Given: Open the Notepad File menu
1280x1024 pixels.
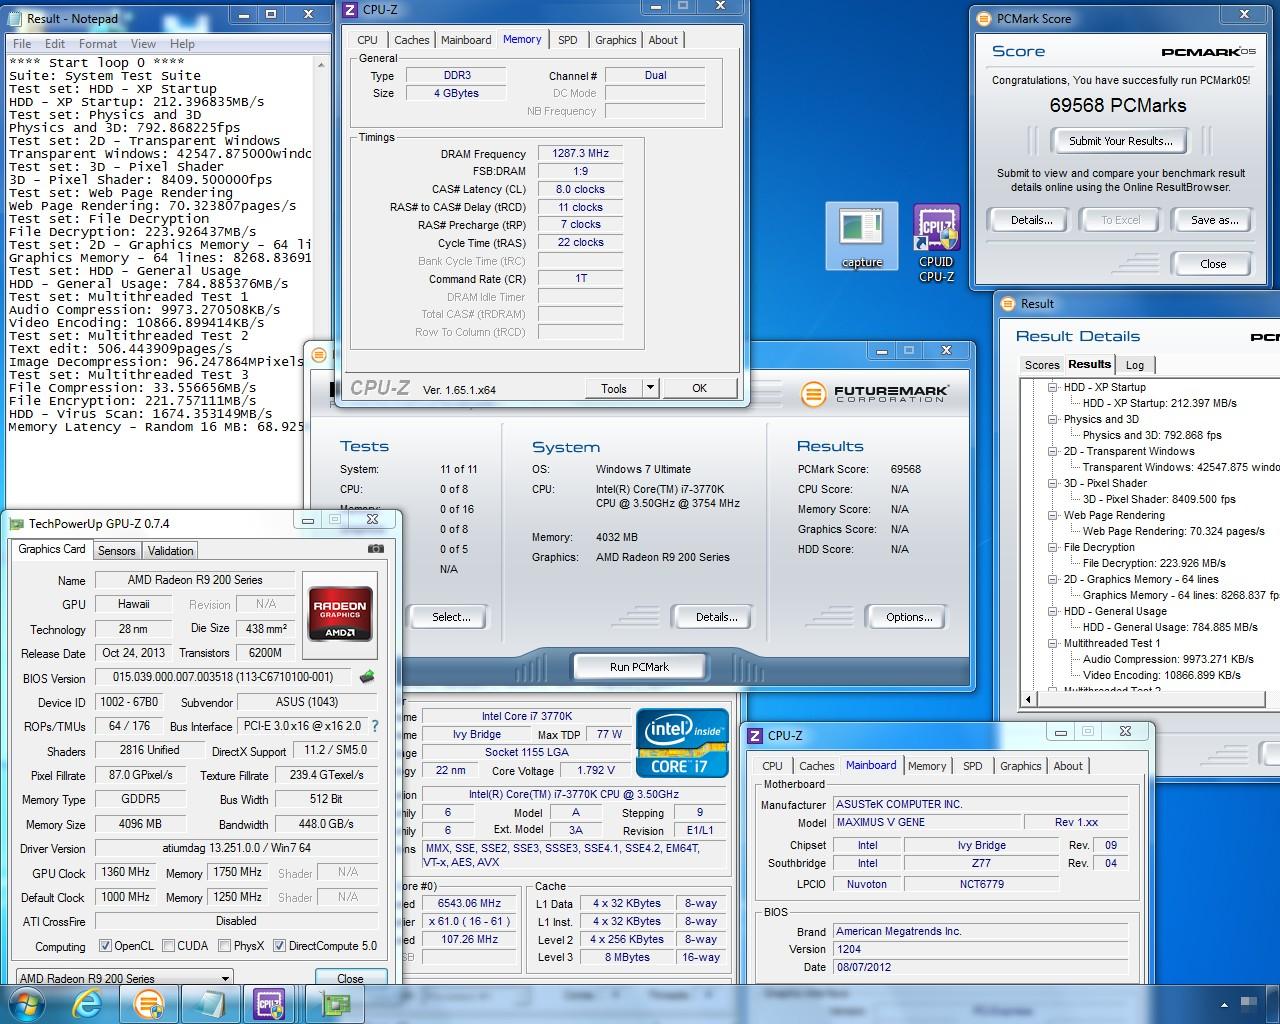Looking at the screenshot, I should tap(22, 44).
